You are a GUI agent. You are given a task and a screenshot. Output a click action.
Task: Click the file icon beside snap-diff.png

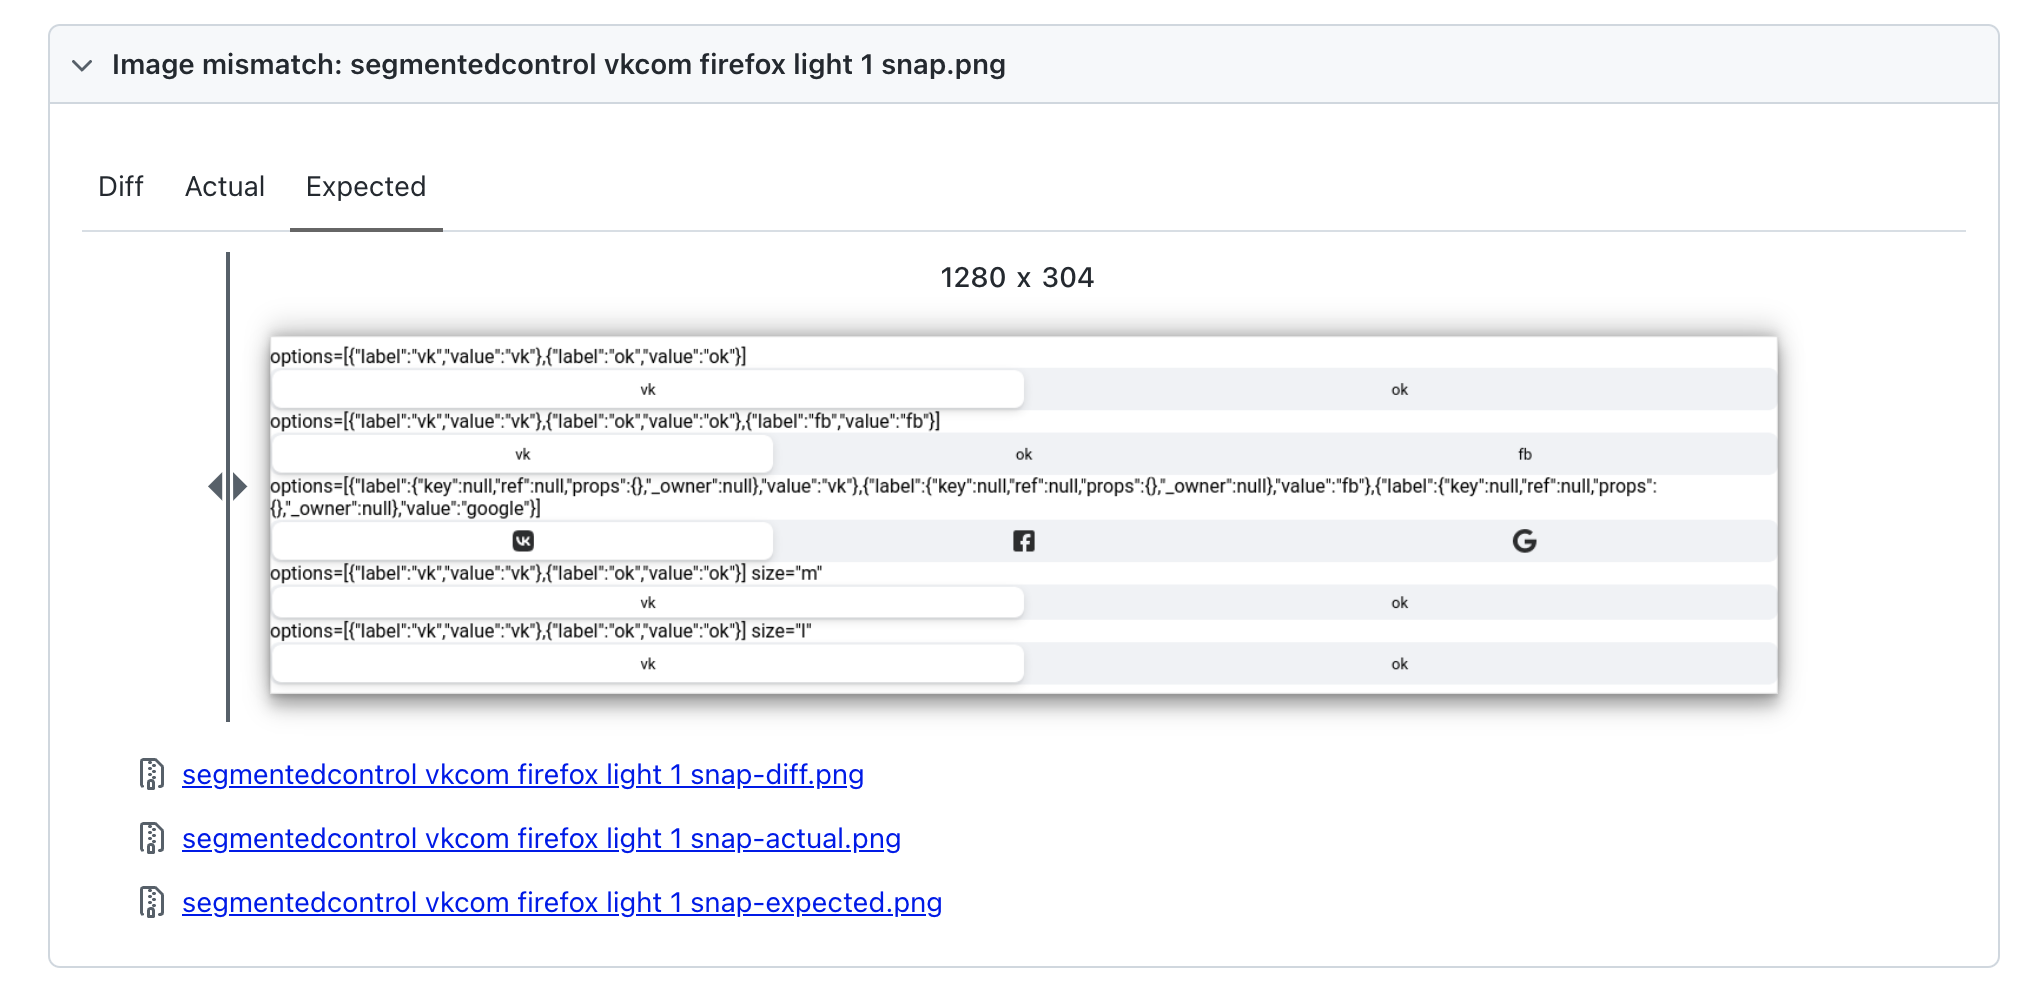coord(151,774)
